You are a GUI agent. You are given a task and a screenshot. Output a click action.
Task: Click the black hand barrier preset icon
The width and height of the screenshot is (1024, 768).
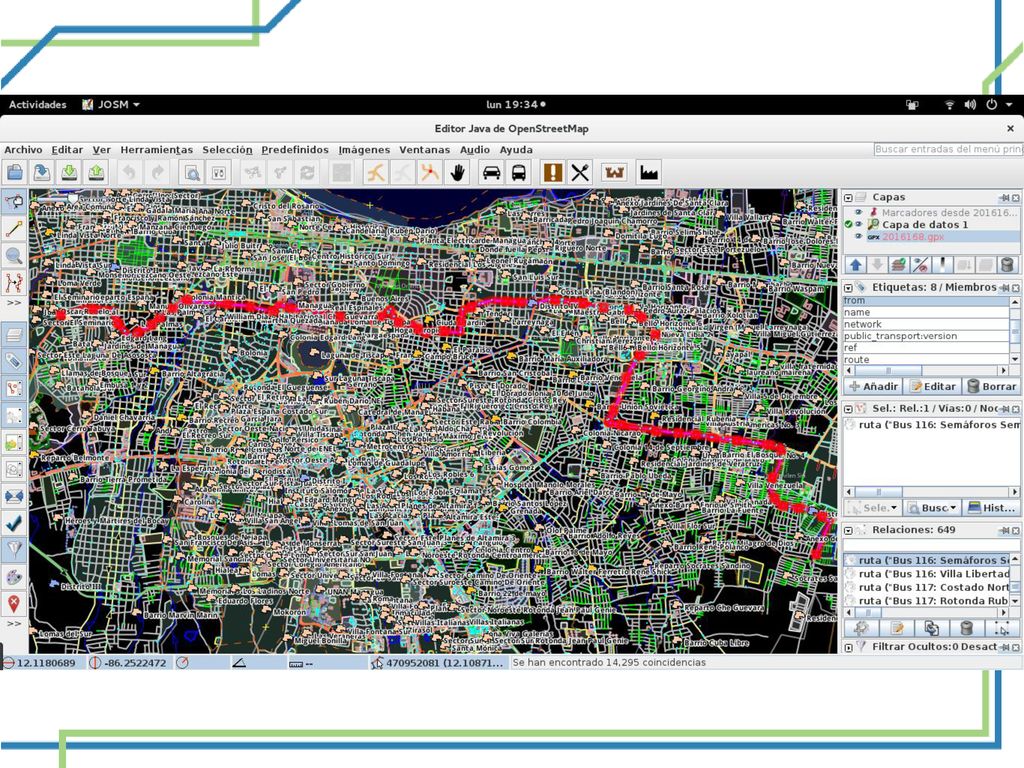click(458, 173)
